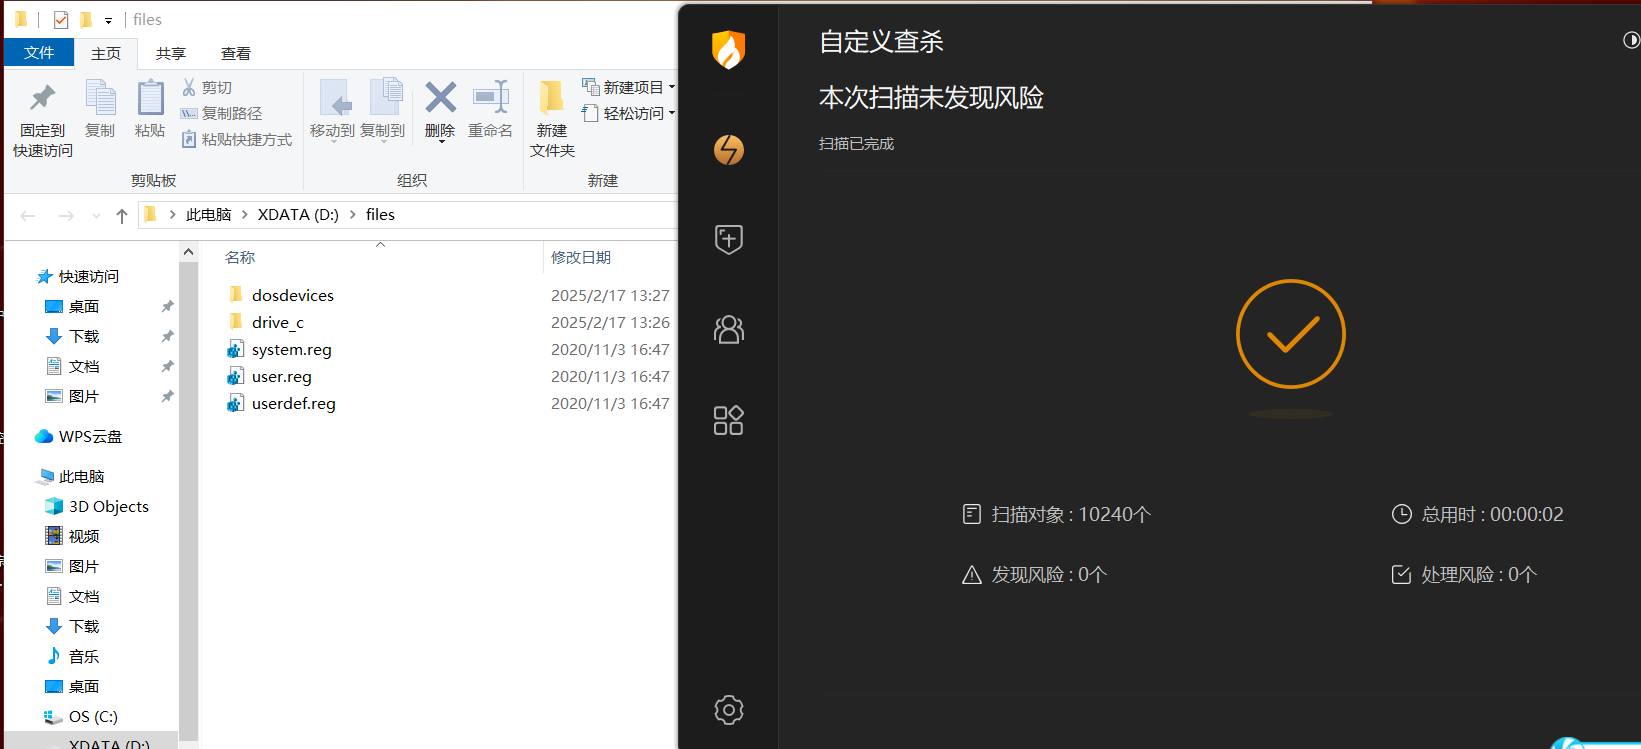Click the Paste ribbon icon
The height and width of the screenshot is (749, 1641).
[x=150, y=108]
